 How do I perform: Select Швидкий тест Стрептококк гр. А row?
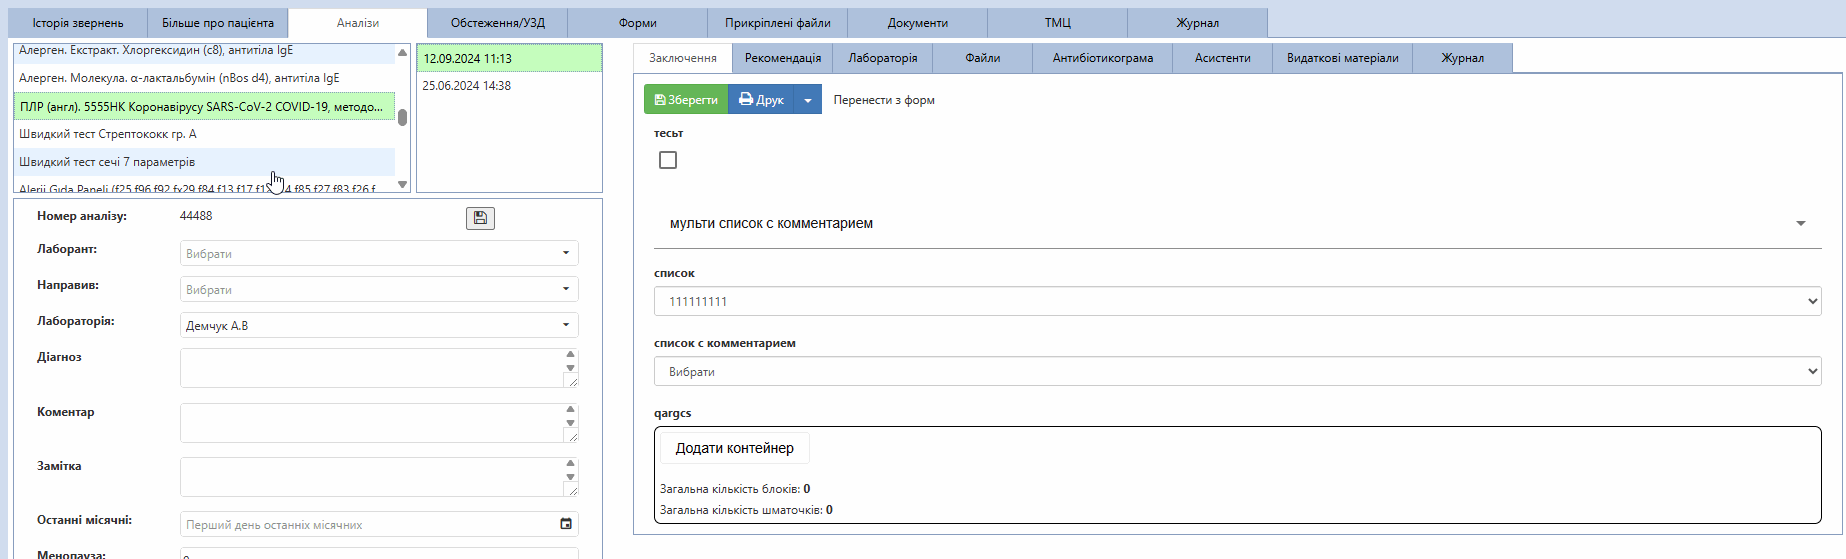tap(204, 134)
